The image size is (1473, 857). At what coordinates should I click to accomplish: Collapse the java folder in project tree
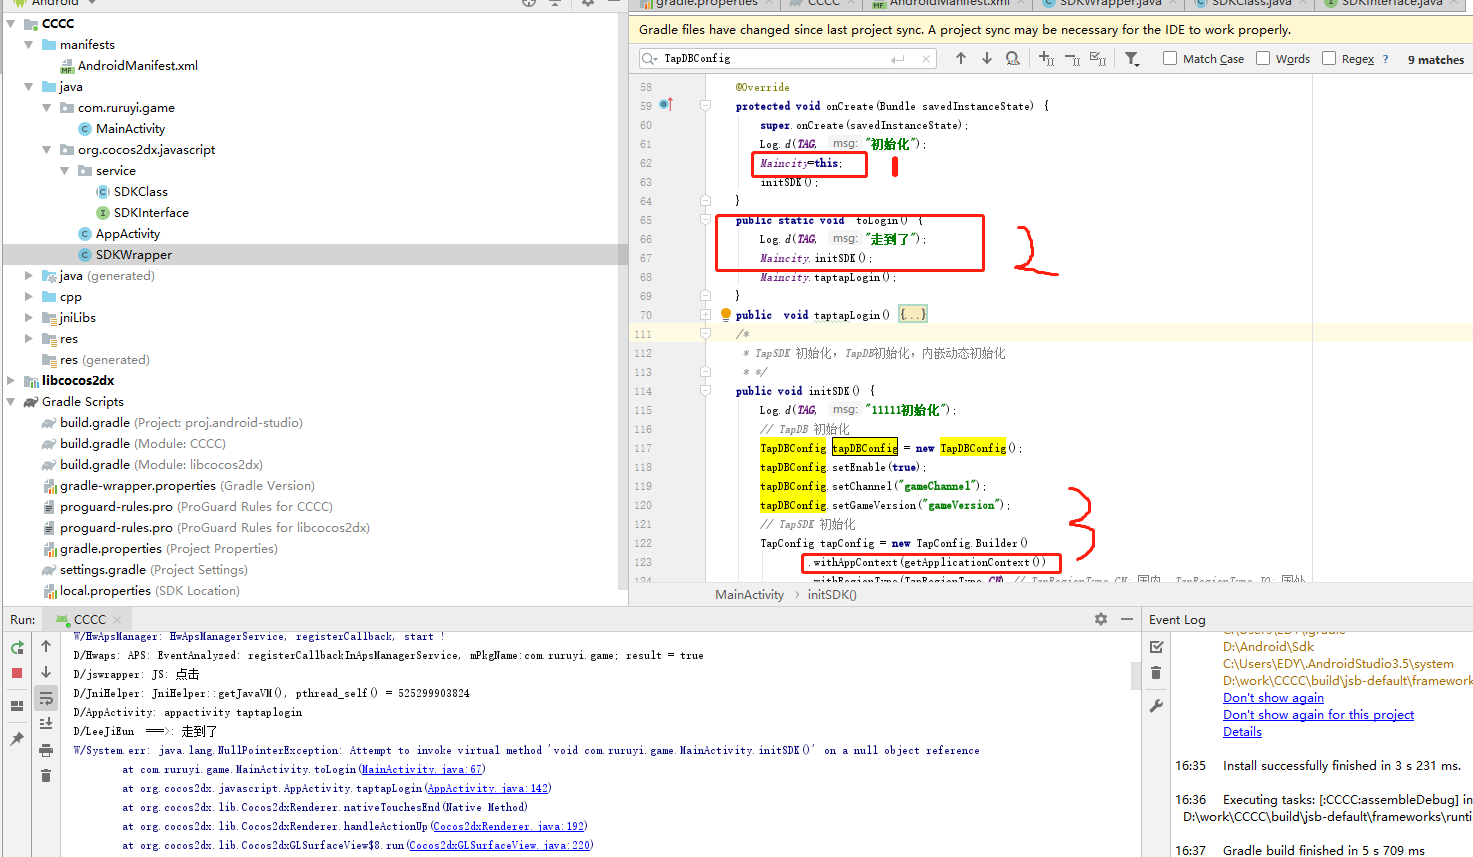[28, 86]
